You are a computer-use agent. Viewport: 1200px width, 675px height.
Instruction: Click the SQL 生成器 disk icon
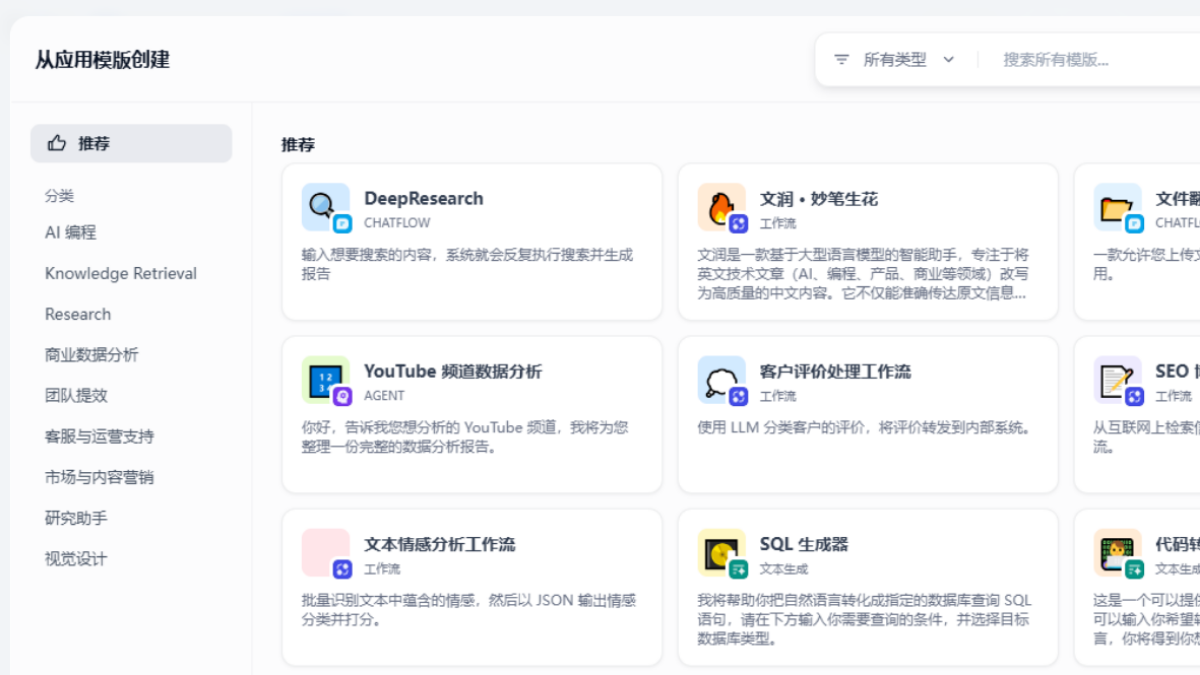(x=721, y=553)
